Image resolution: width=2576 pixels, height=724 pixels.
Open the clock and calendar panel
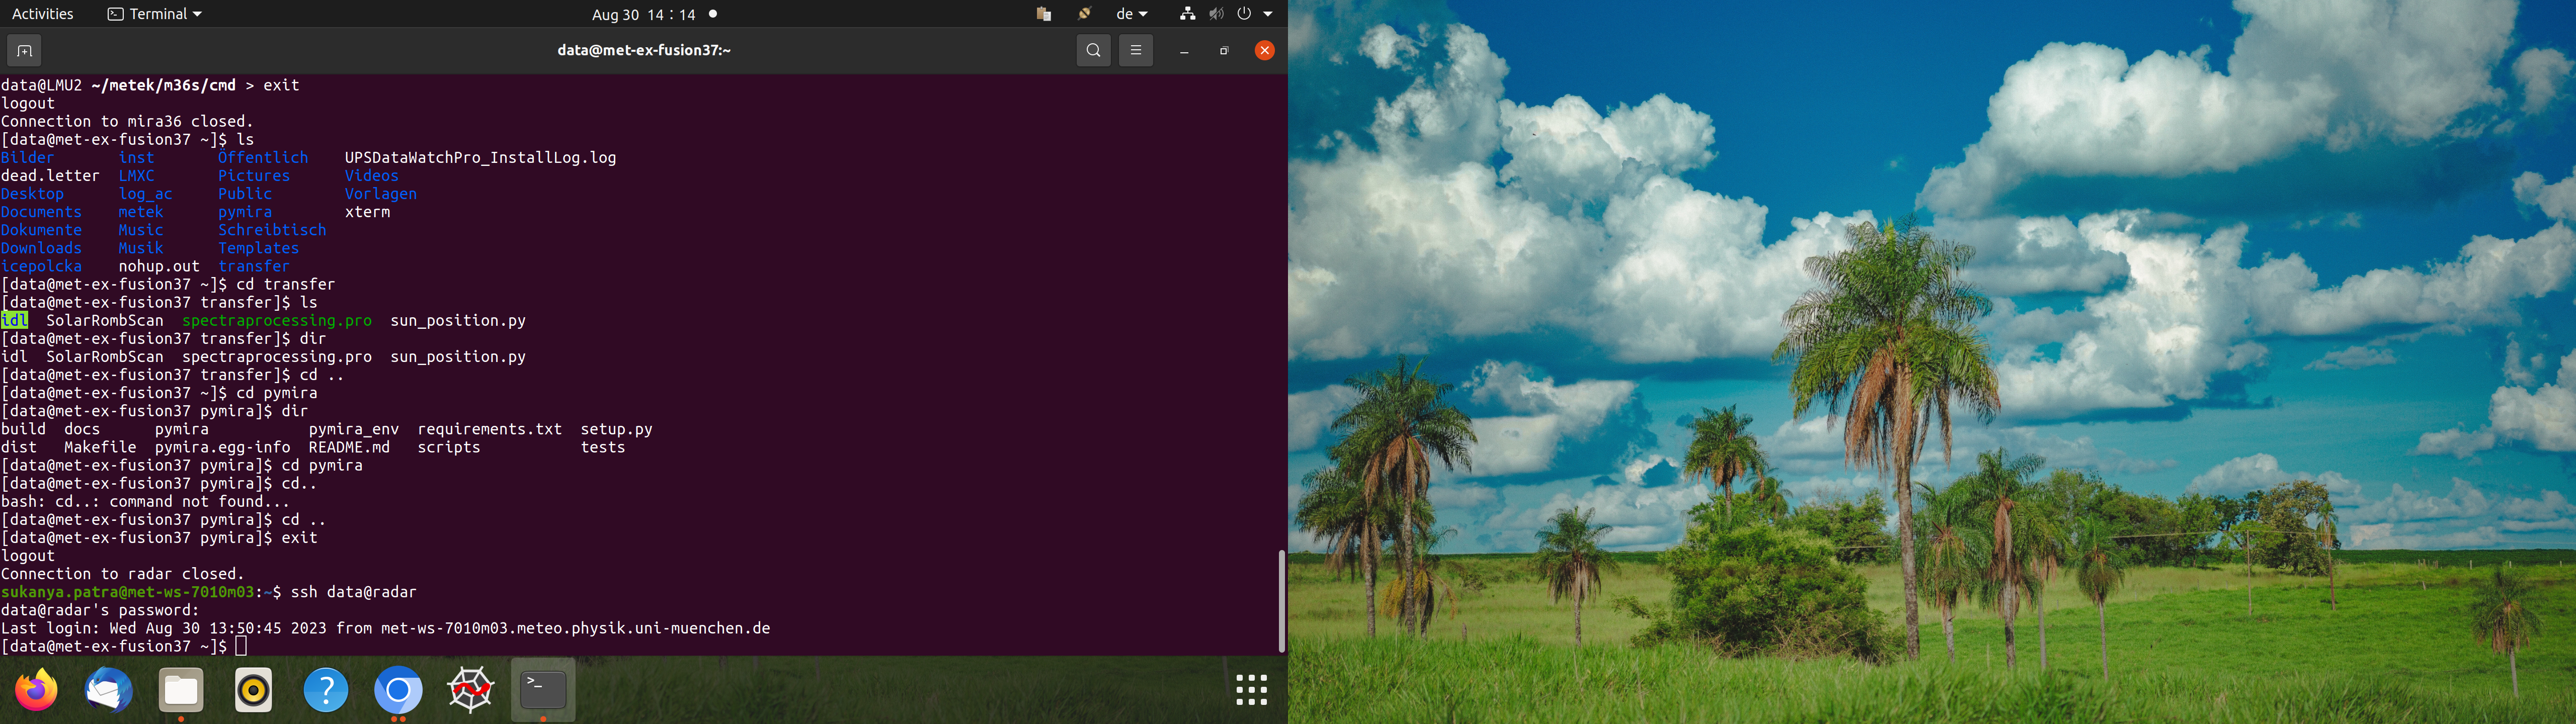pos(643,14)
